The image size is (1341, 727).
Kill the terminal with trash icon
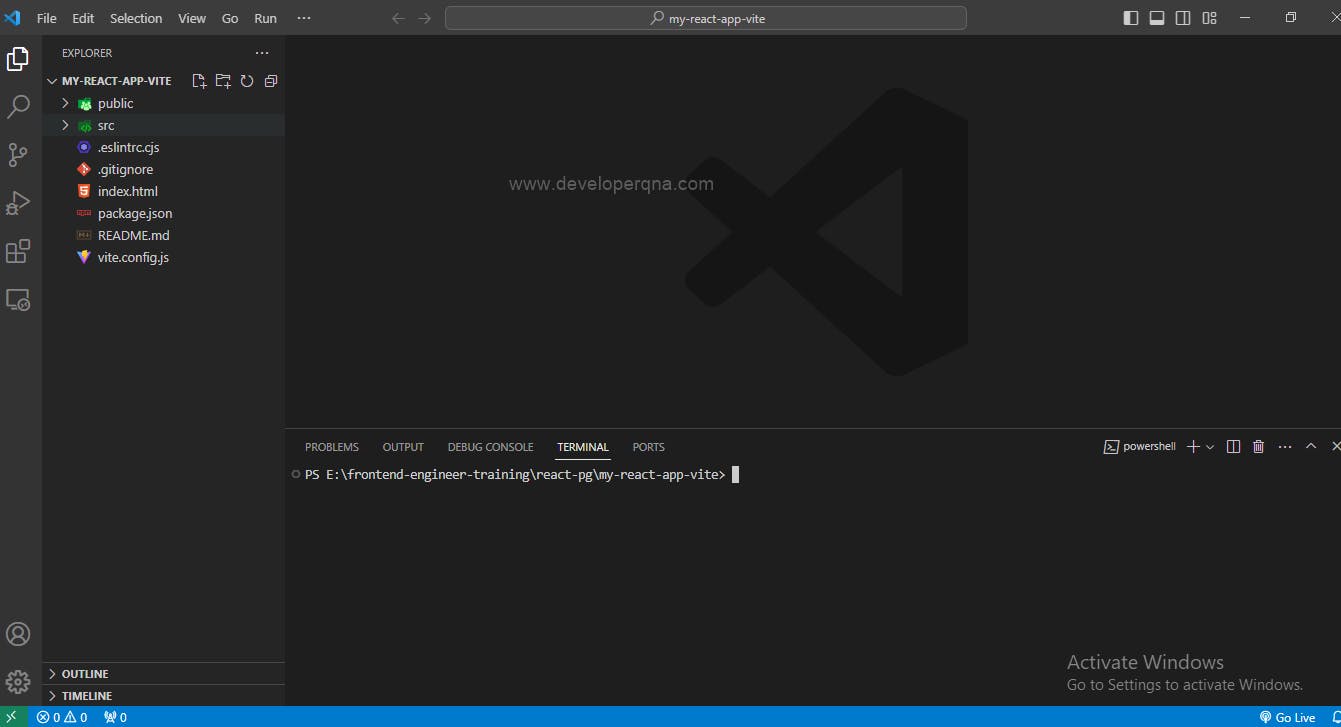click(1259, 447)
